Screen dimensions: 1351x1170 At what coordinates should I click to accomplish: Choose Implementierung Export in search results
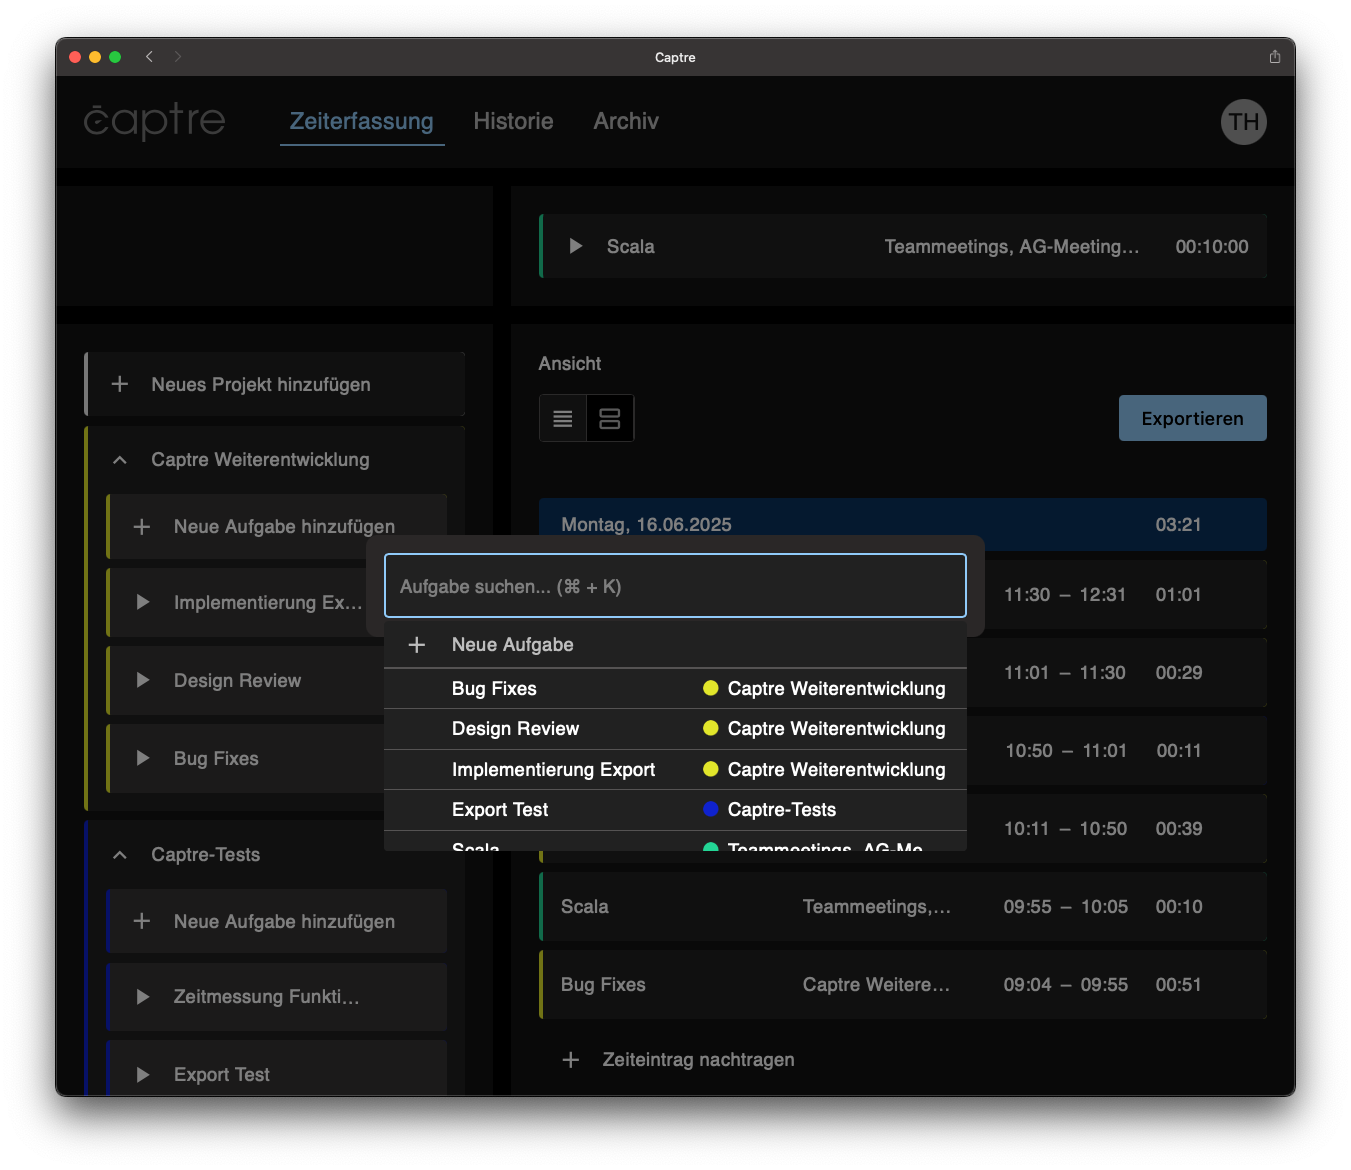675,769
